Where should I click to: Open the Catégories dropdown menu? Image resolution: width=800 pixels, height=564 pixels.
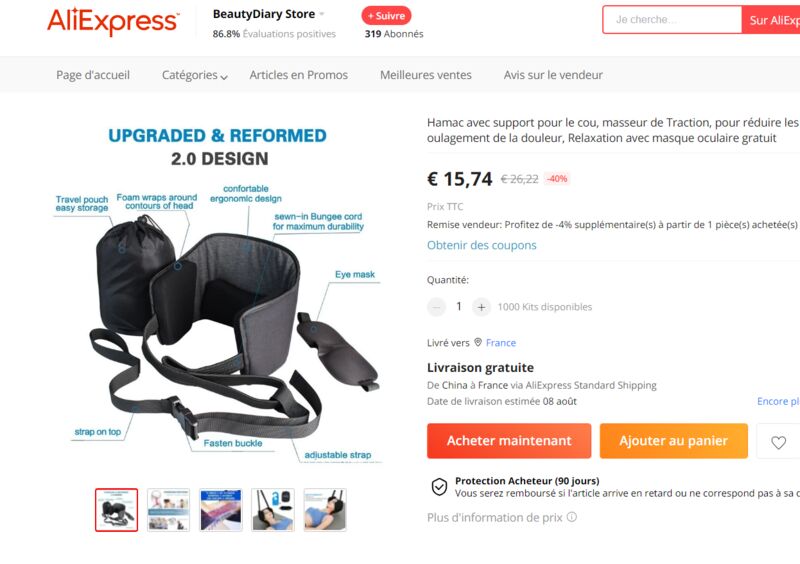194,75
